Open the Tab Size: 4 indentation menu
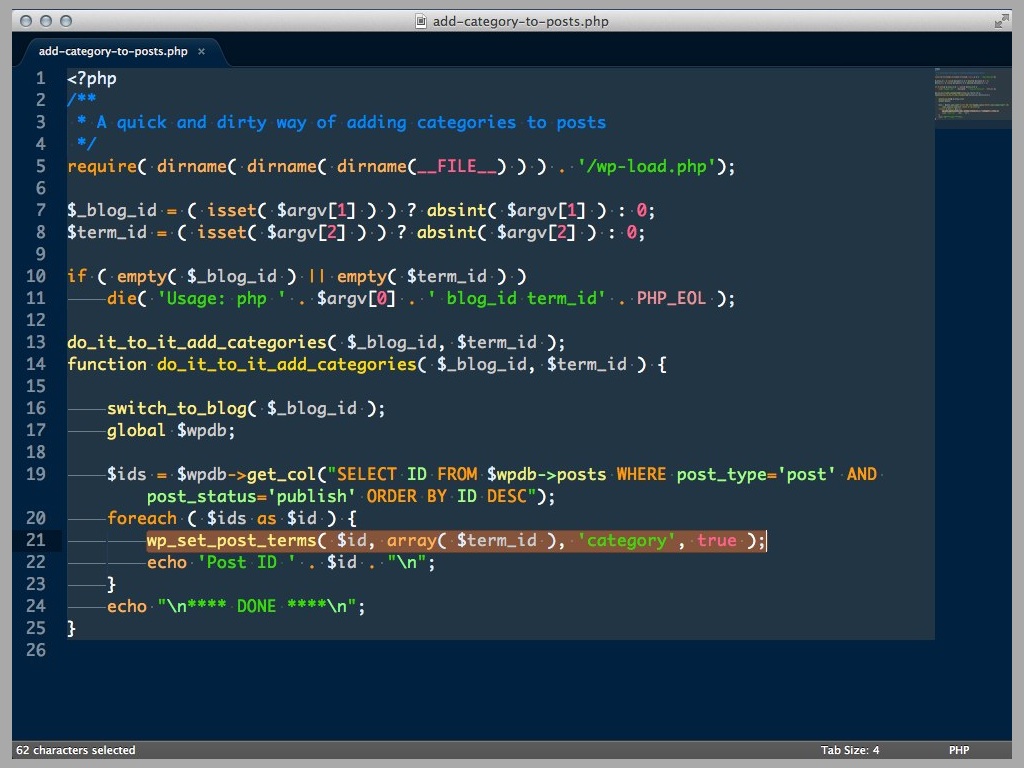The width and height of the screenshot is (1024, 768). coord(850,750)
